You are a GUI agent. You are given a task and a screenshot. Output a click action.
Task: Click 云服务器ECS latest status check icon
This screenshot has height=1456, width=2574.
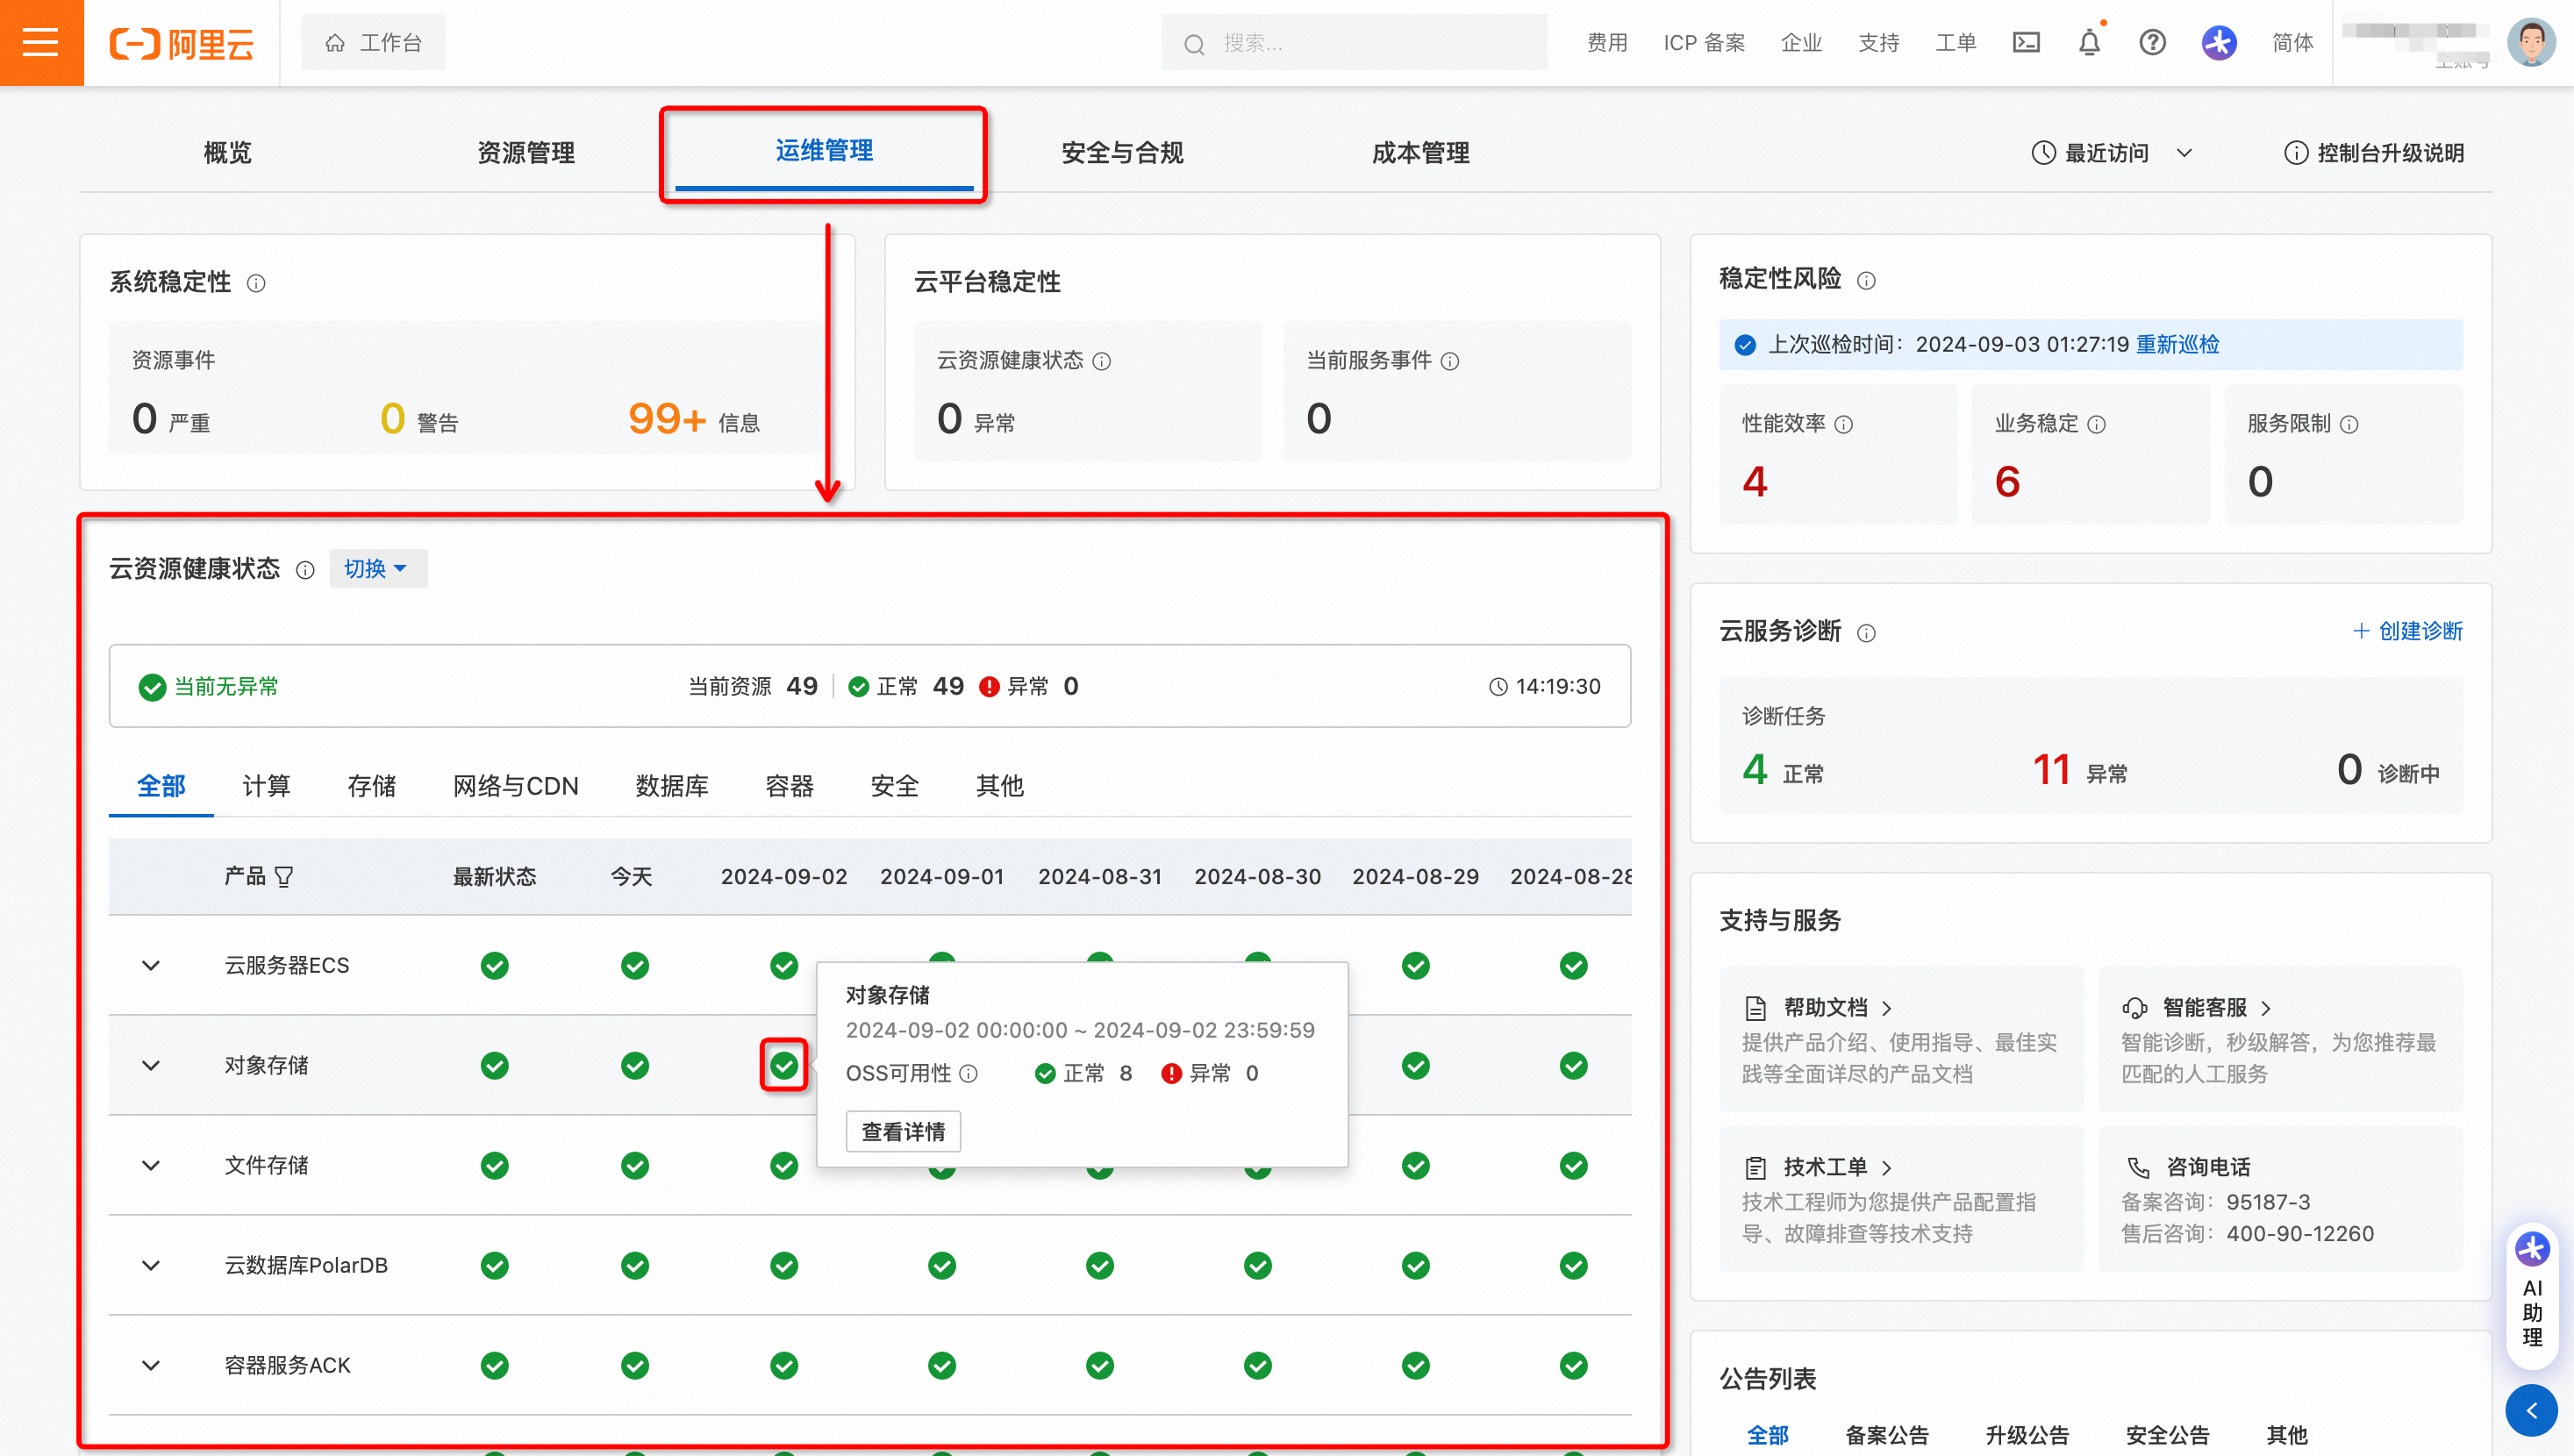(495, 965)
